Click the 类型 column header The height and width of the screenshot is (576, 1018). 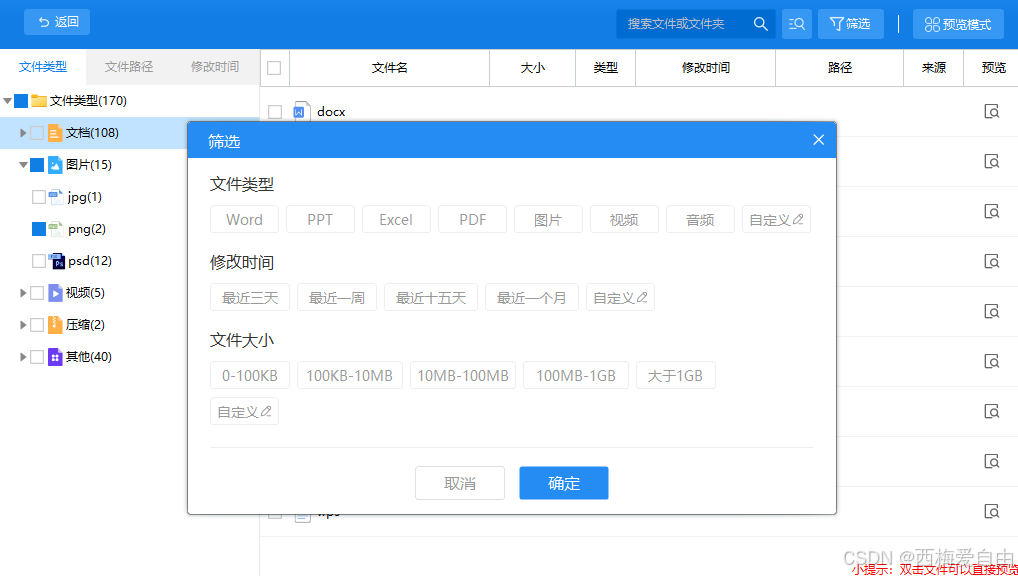[x=606, y=68]
